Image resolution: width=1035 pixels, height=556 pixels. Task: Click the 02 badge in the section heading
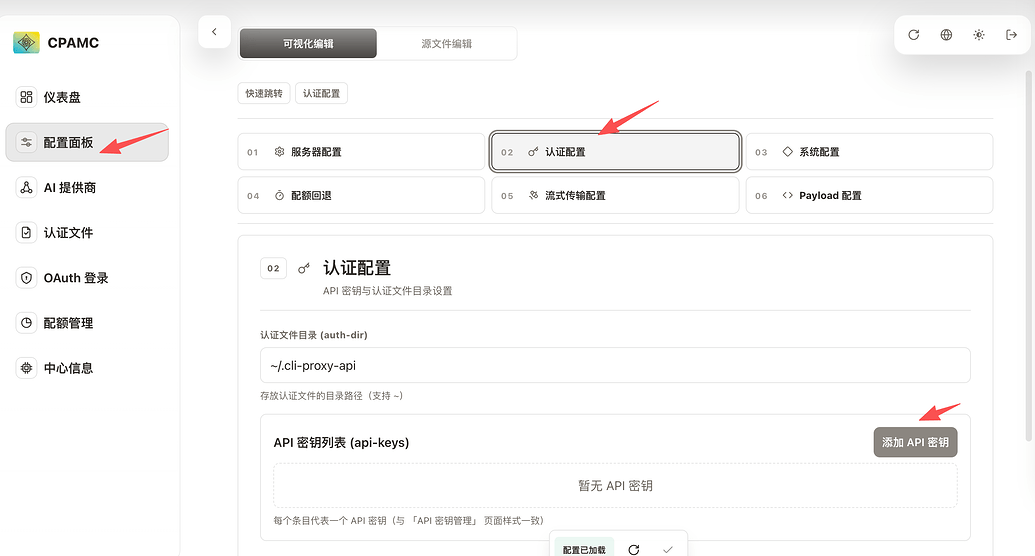(273, 268)
